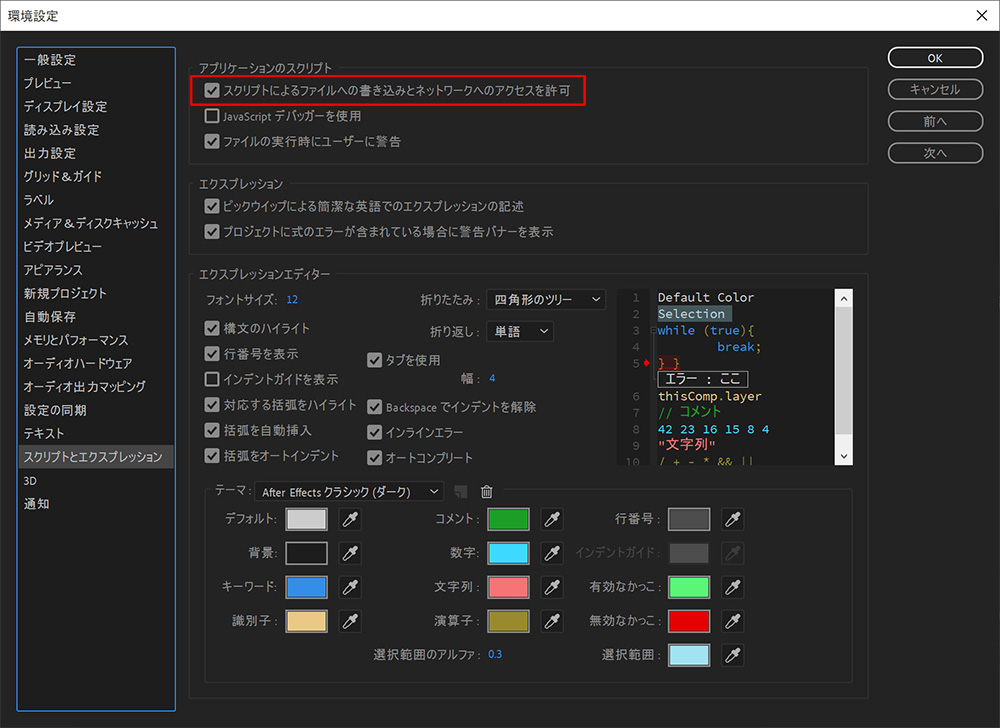Click the eyedropper for コメント color

point(552,519)
